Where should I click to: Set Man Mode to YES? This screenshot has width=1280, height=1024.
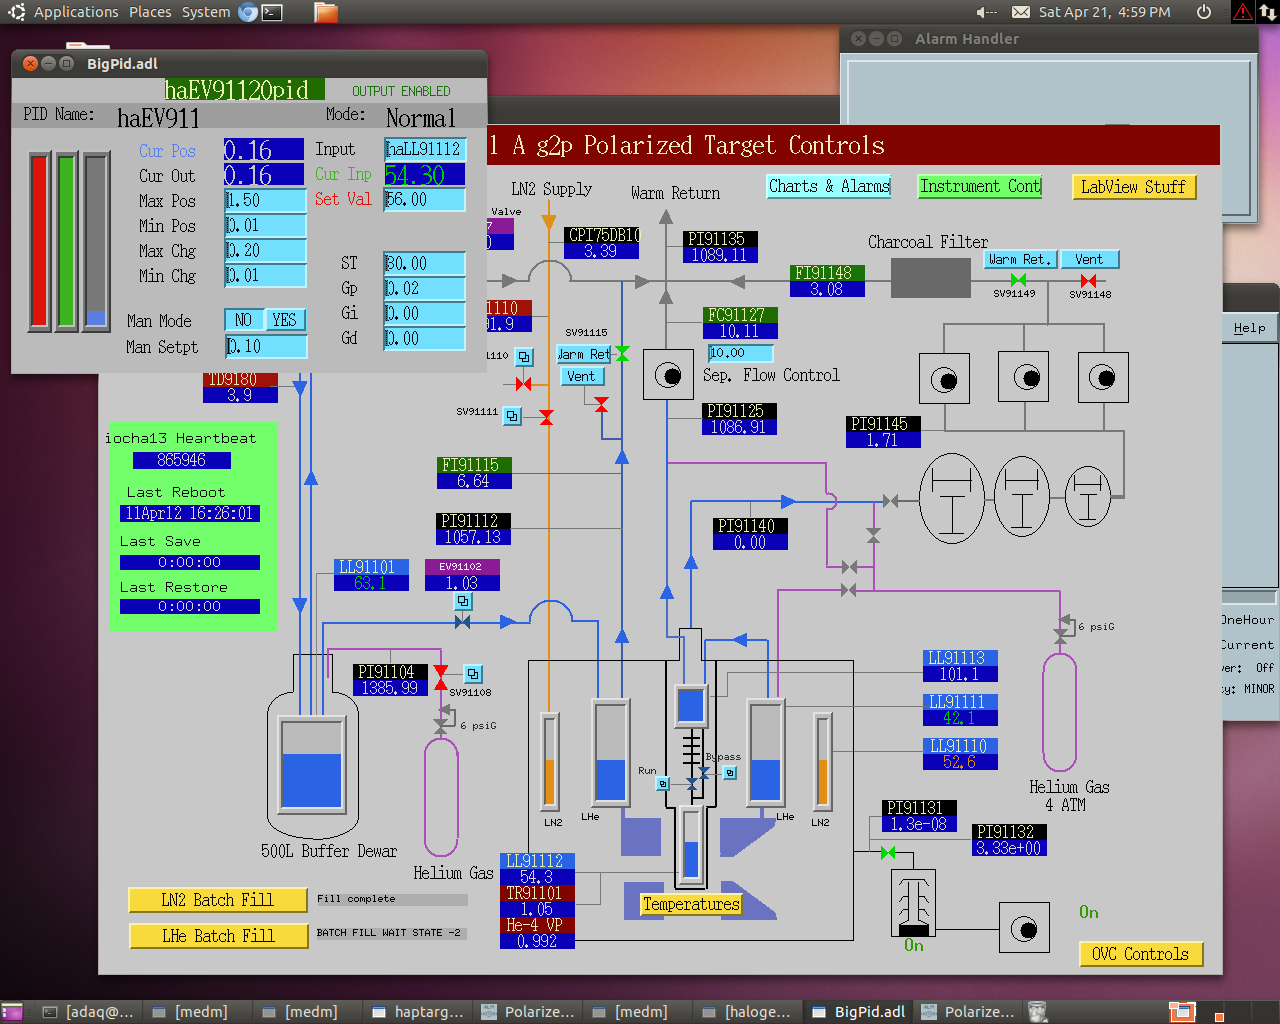click(x=285, y=320)
